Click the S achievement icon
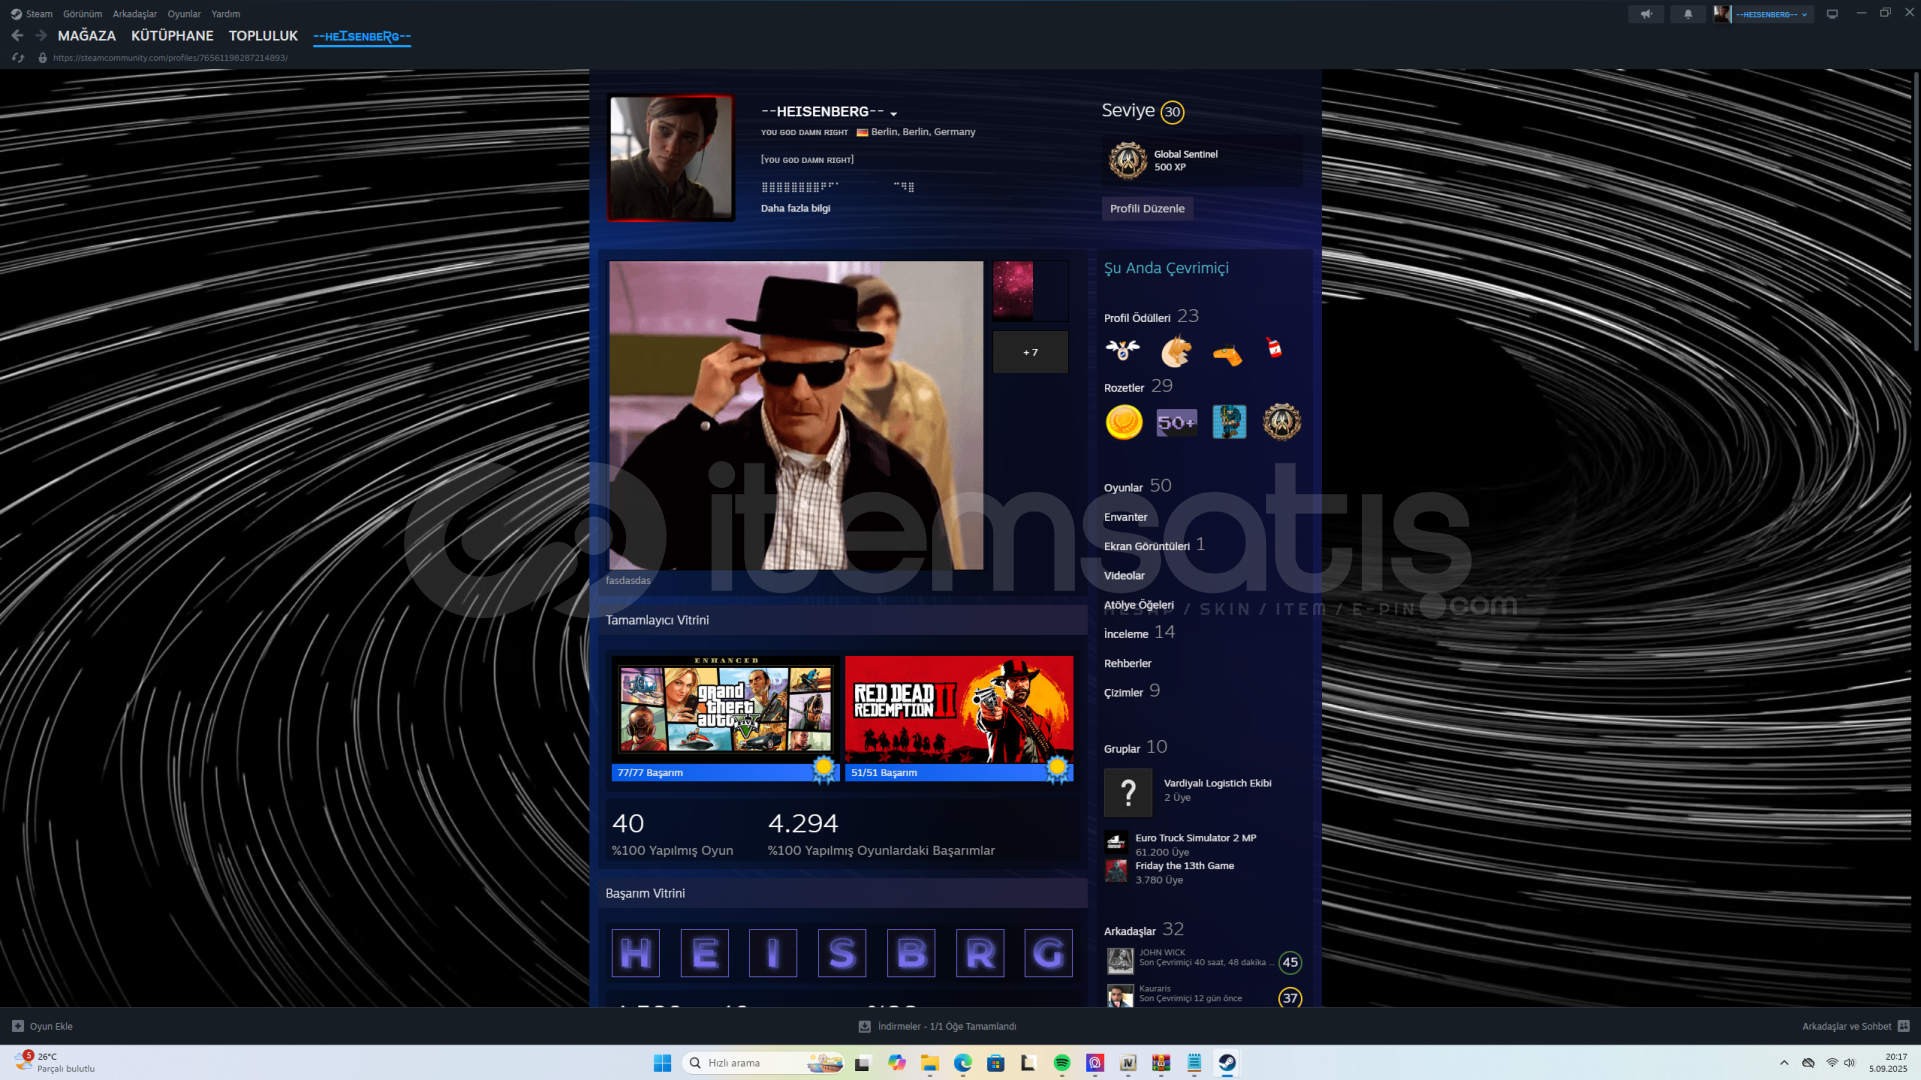Image resolution: width=1921 pixels, height=1080 pixels. 842,953
